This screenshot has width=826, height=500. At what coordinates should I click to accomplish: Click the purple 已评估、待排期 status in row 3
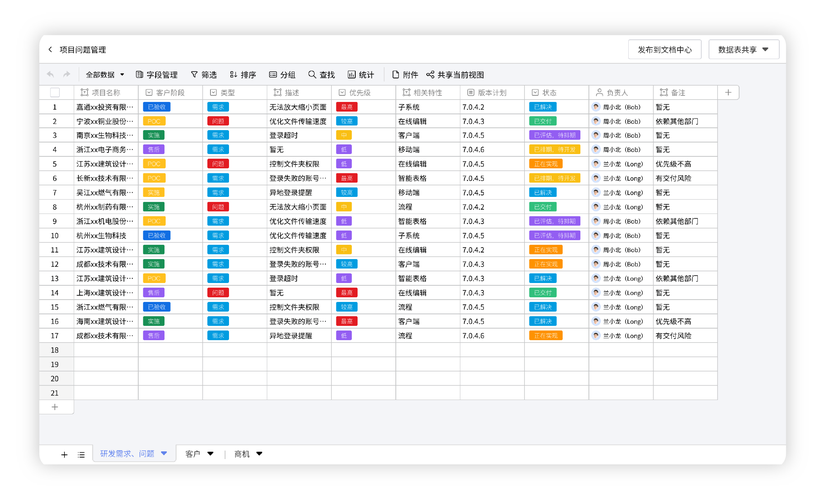click(554, 135)
